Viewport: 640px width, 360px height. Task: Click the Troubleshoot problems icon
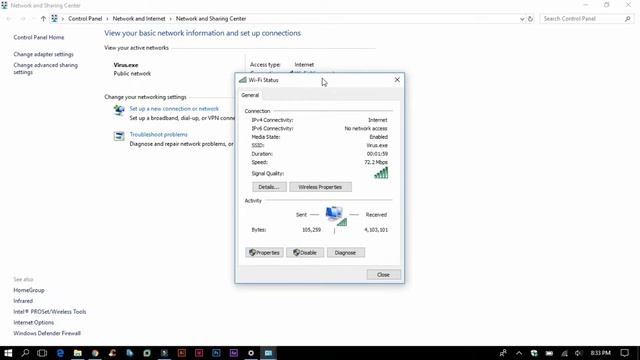point(119,136)
